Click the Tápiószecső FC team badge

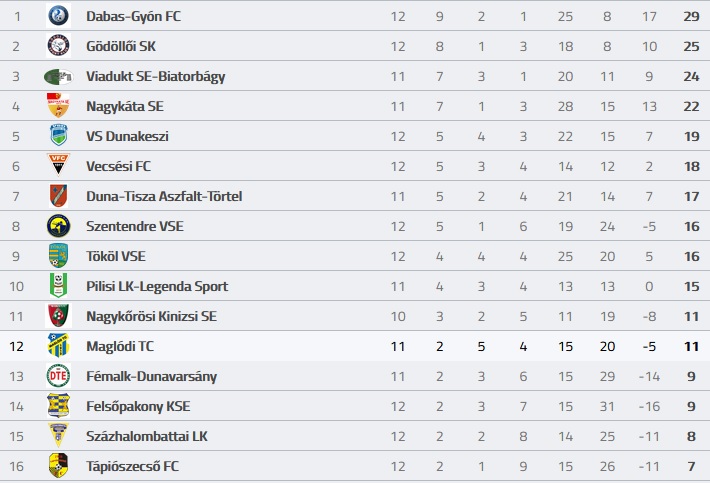click(58, 465)
